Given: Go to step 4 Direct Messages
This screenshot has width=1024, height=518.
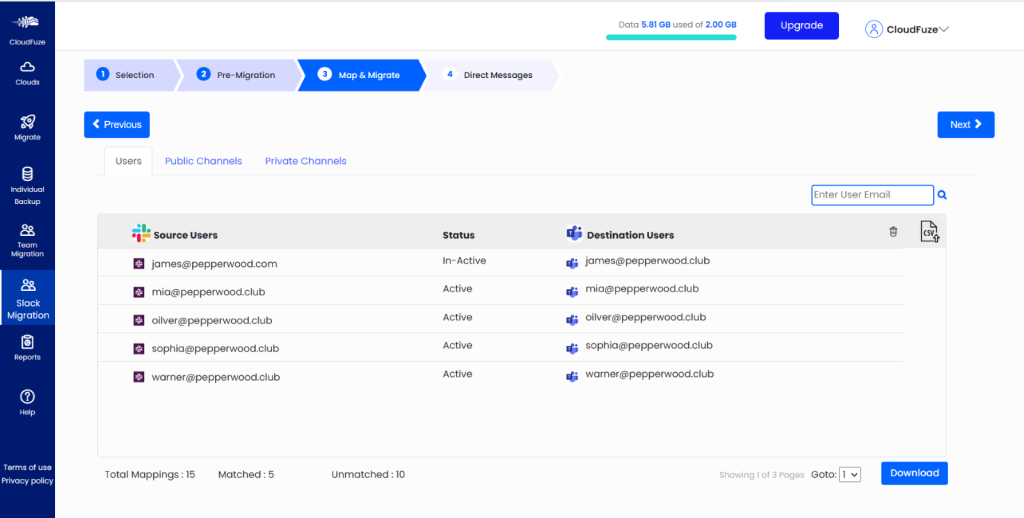Looking at the screenshot, I should point(490,75).
